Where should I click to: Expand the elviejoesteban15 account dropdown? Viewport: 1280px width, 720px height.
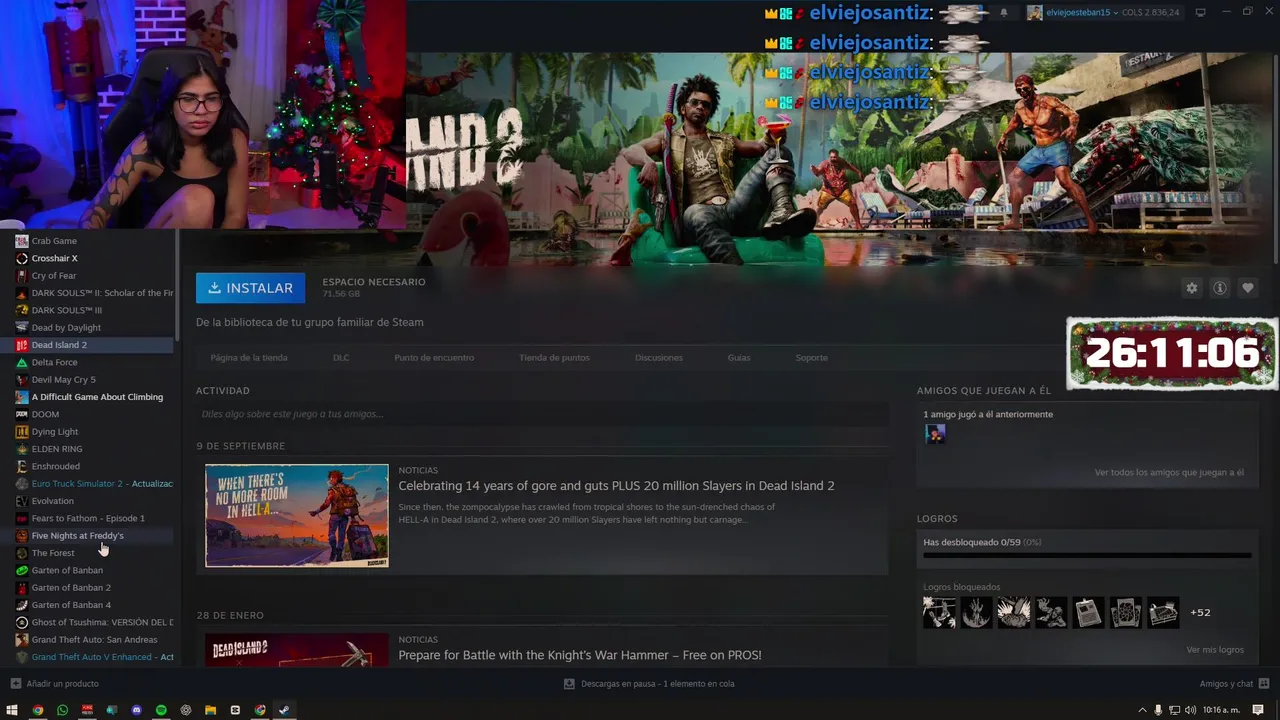1116,12
